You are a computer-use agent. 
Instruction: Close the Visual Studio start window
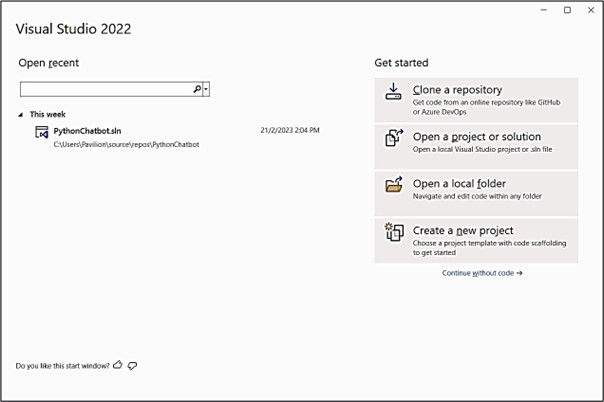(x=591, y=10)
